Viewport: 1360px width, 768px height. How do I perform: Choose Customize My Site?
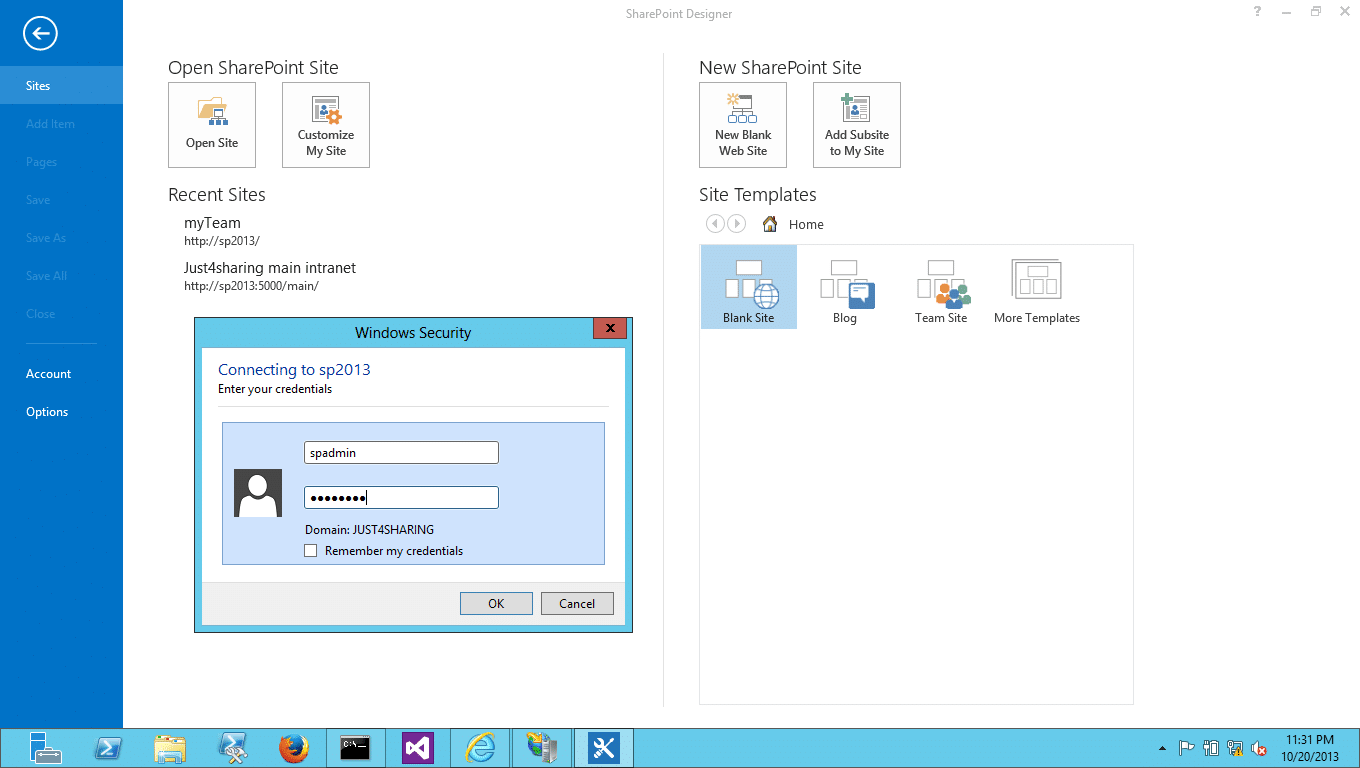[326, 125]
